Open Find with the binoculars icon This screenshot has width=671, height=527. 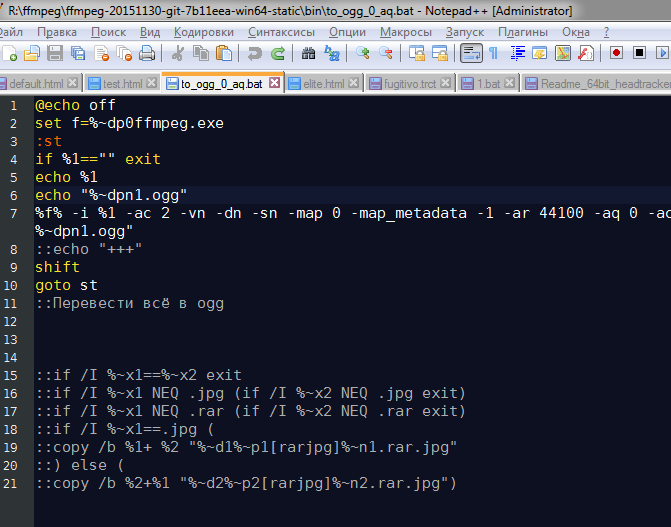(x=308, y=54)
